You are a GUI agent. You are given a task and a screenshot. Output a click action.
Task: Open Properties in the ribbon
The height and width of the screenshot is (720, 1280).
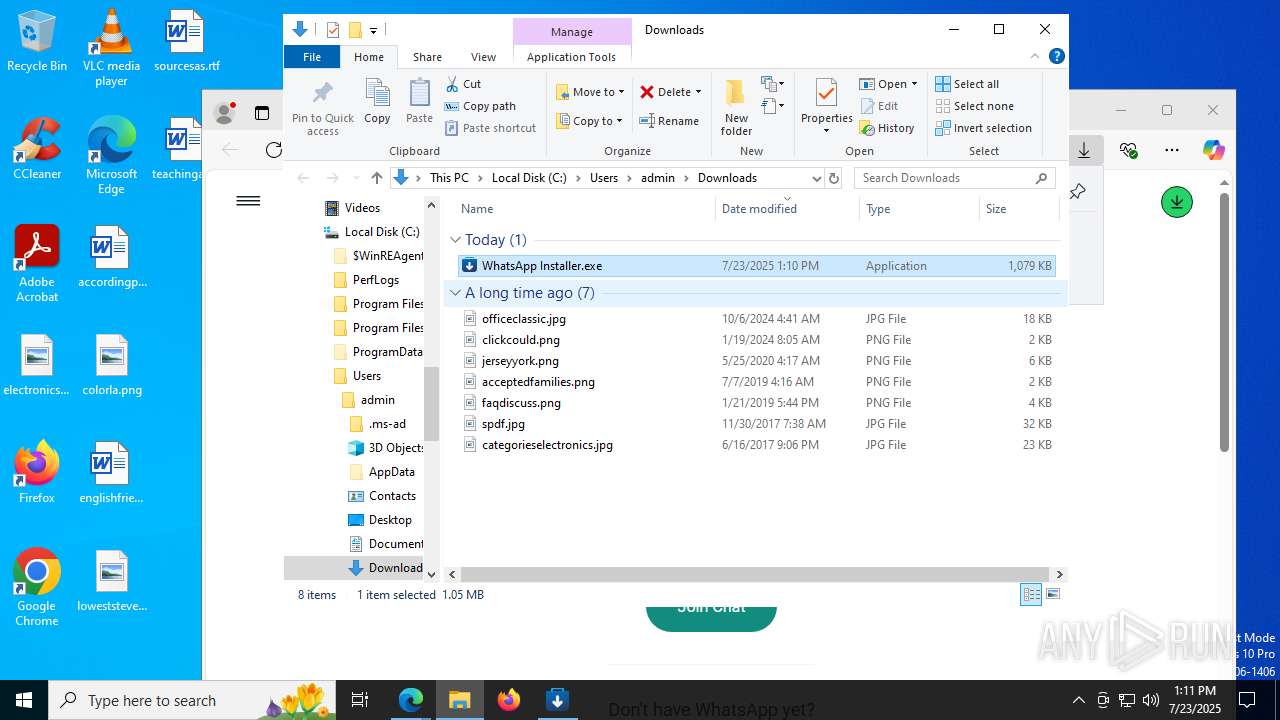826,106
